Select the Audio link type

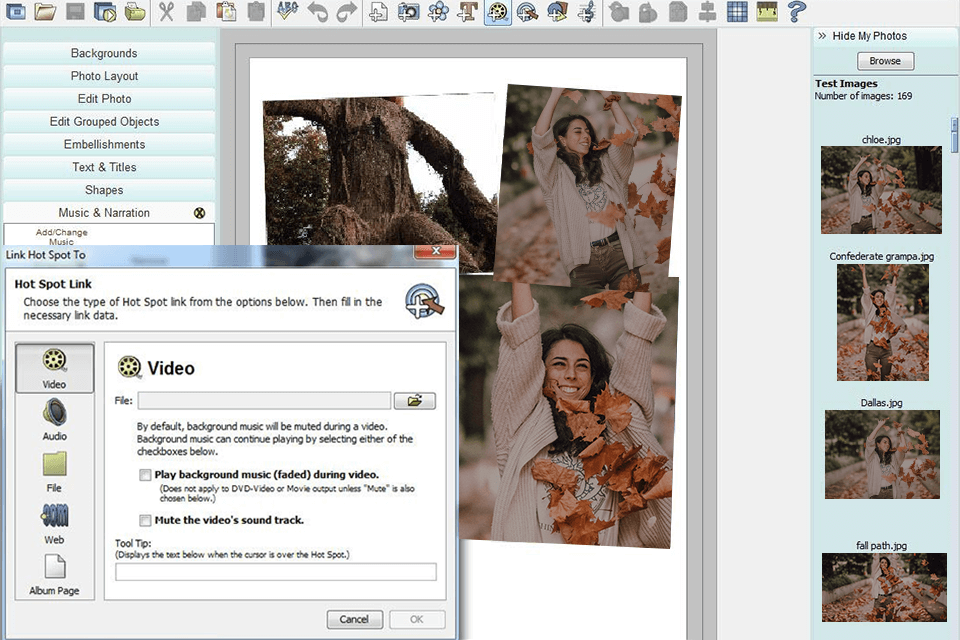tap(54, 420)
